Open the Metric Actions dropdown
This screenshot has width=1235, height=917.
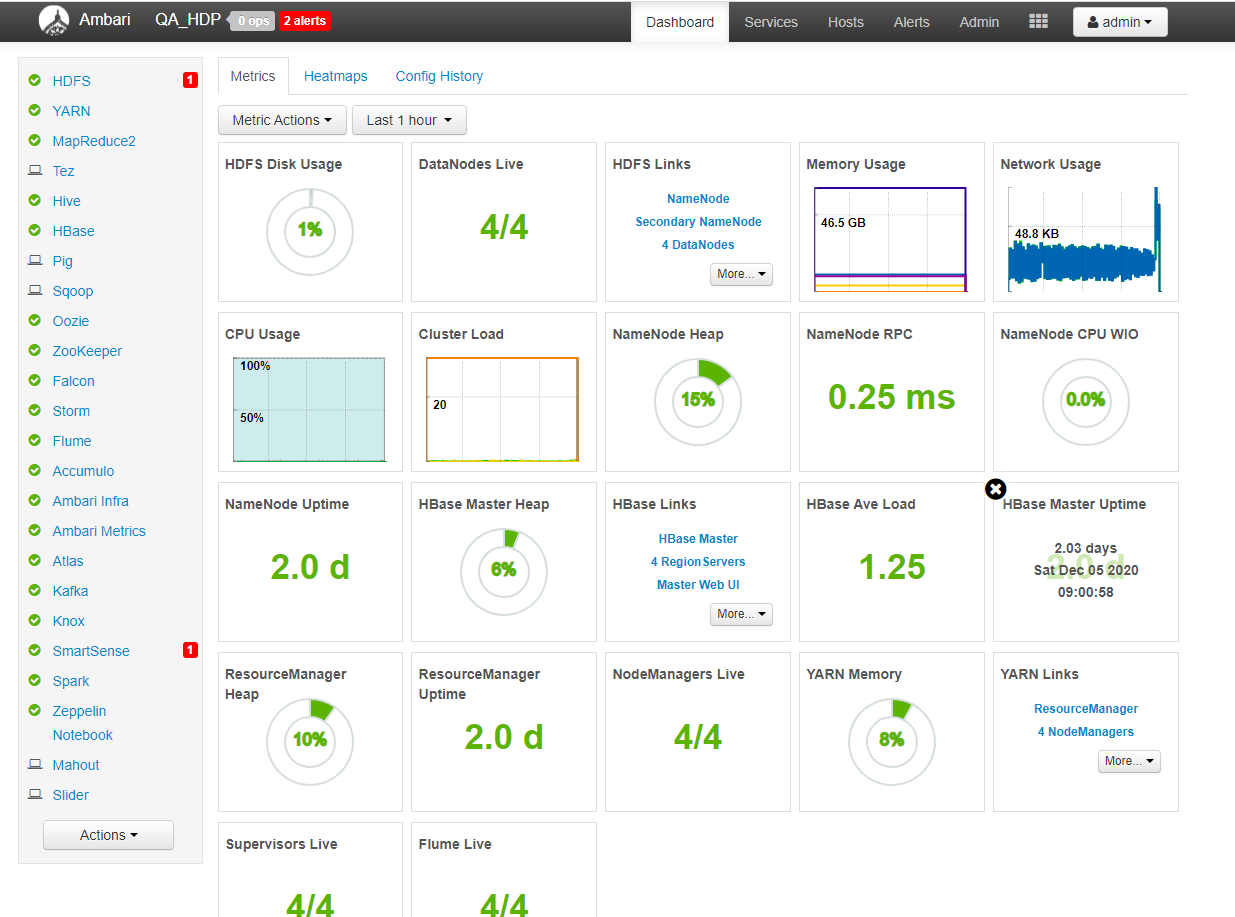click(x=282, y=120)
